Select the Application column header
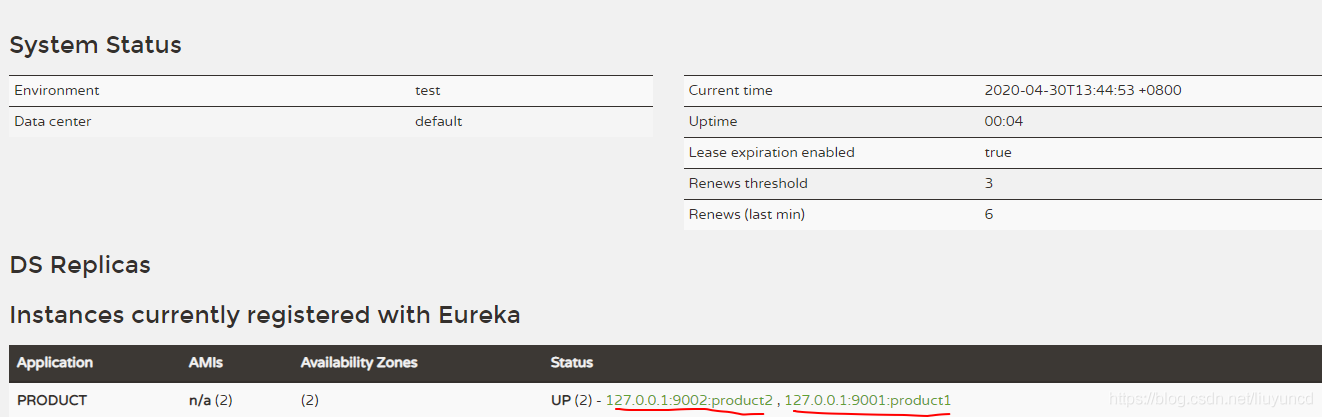The image size is (1322, 417). click(55, 362)
